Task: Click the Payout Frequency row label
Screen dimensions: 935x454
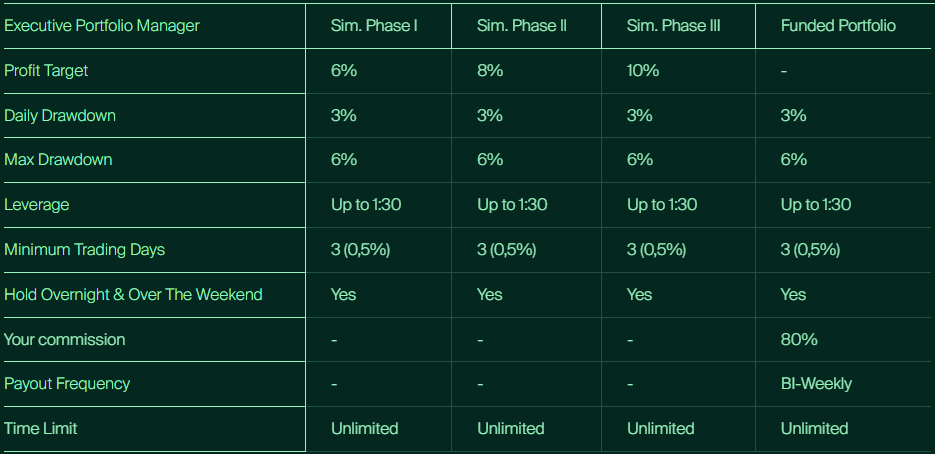Action: 67,383
